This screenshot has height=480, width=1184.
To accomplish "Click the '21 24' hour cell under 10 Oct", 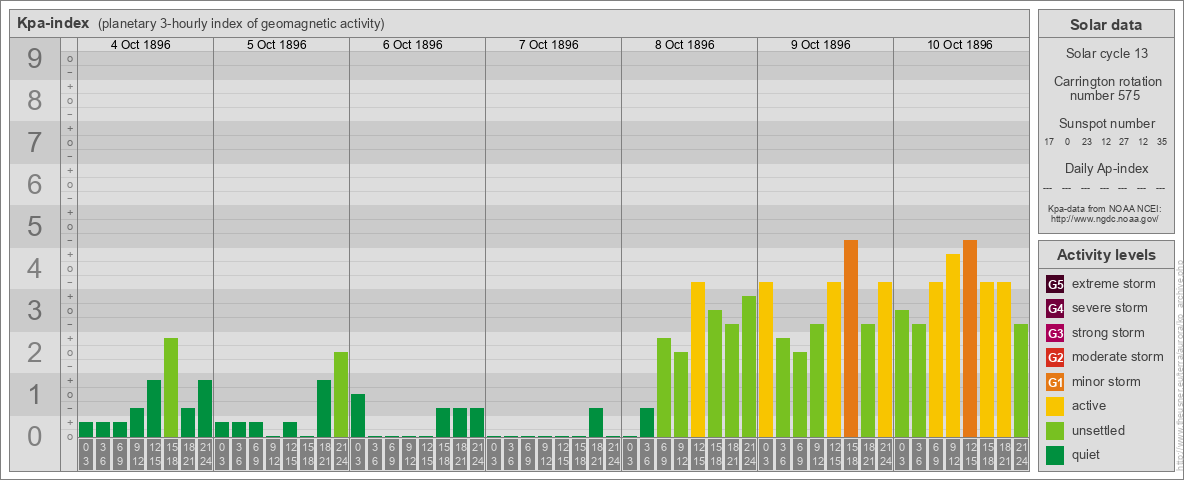I will (x=1021, y=454).
